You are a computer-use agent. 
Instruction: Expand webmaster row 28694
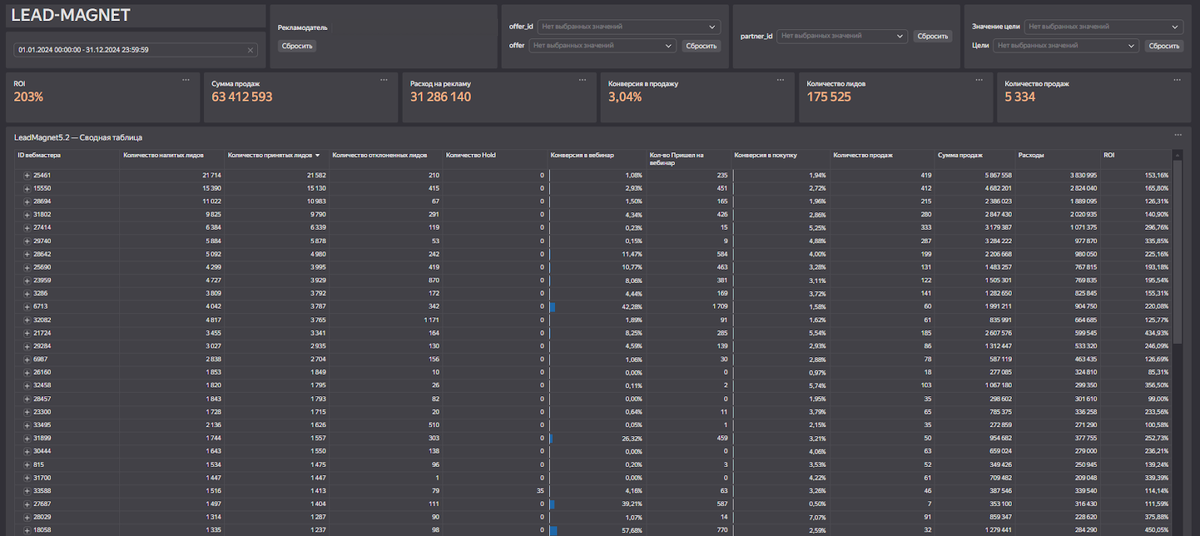[27, 201]
